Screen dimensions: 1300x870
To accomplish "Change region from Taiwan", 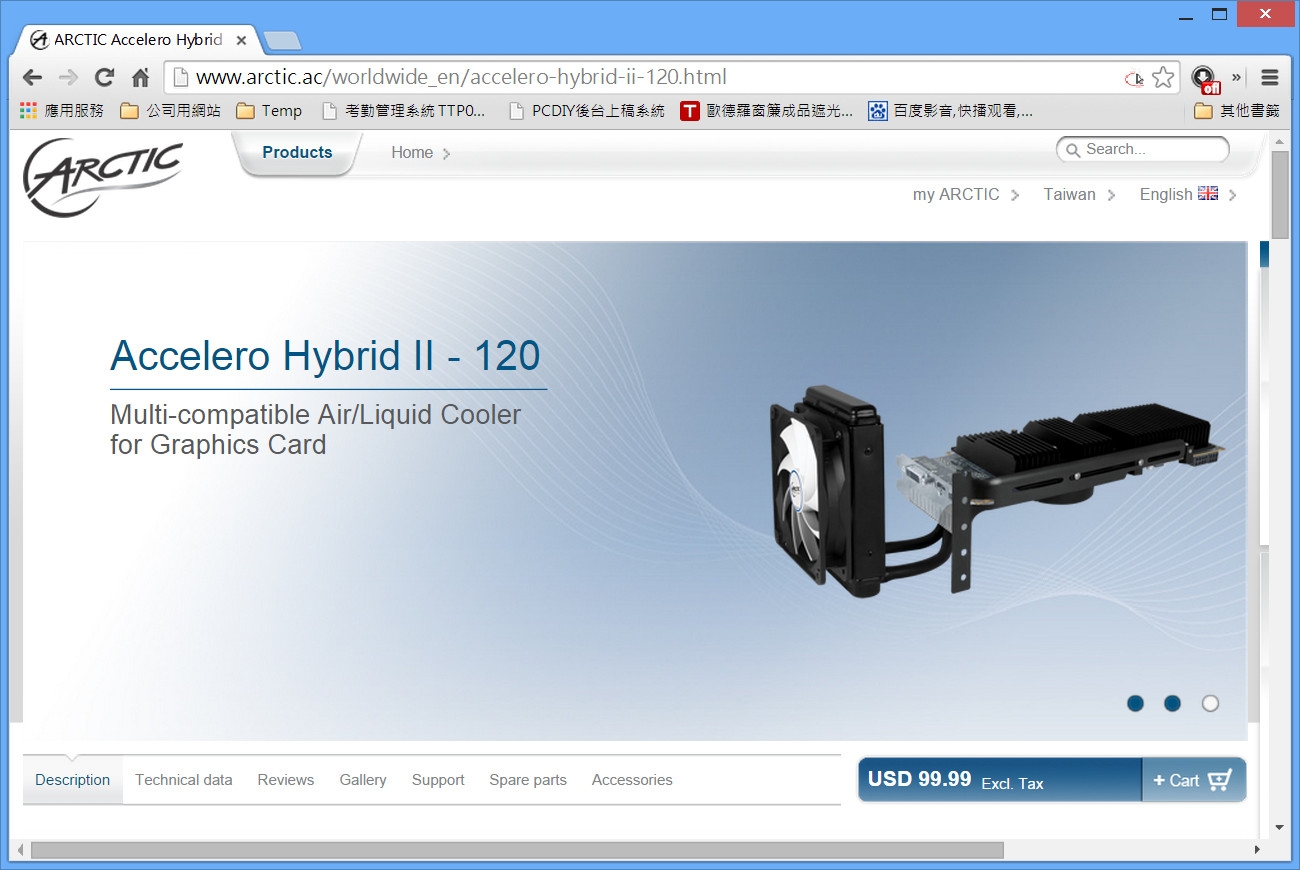I will pyautogui.click(x=1080, y=195).
